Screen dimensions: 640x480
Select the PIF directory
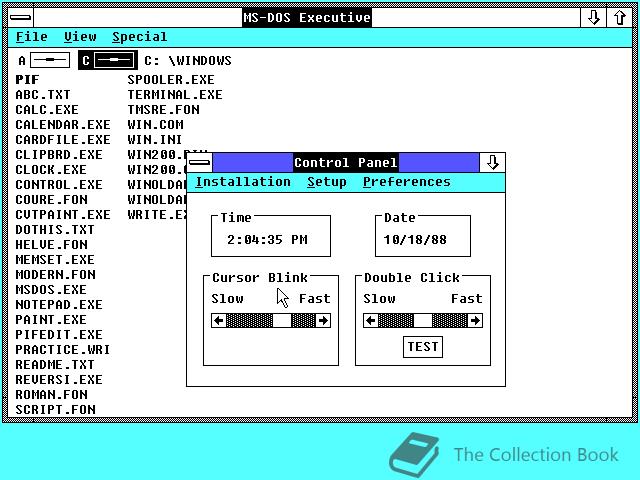pyautogui.click(x=27, y=80)
